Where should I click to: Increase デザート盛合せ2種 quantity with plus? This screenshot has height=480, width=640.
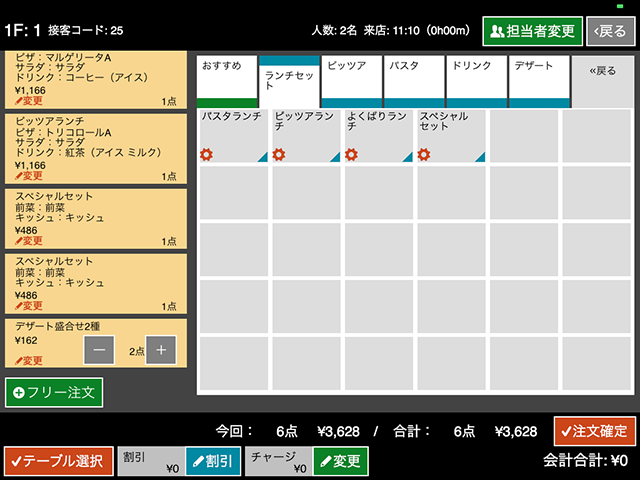click(x=161, y=350)
